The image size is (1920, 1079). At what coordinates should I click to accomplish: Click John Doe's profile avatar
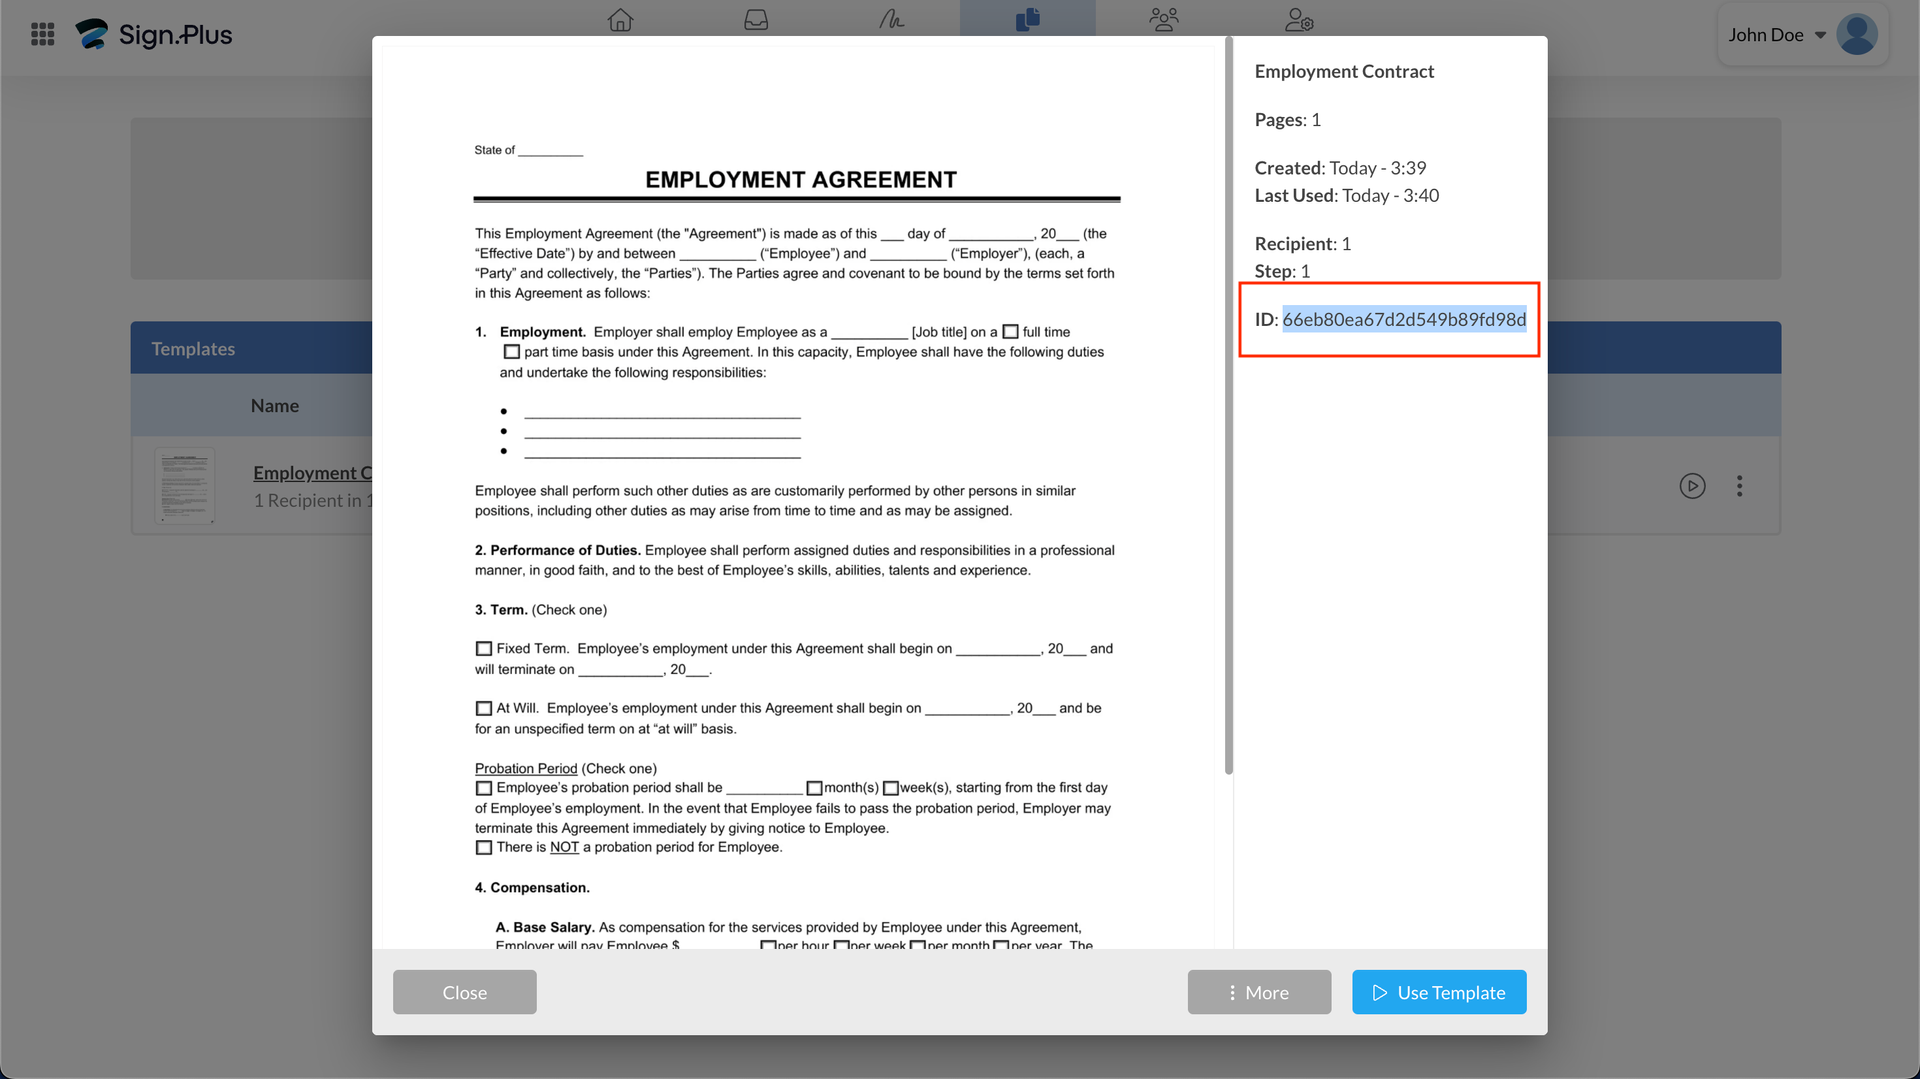[1857, 35]
